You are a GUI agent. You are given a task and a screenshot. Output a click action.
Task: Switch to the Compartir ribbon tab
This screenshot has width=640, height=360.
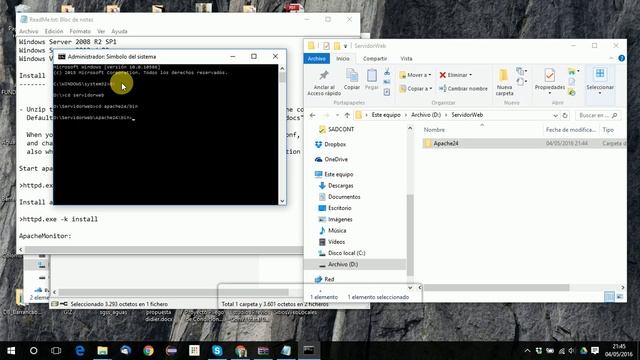[x=375, y=59]
